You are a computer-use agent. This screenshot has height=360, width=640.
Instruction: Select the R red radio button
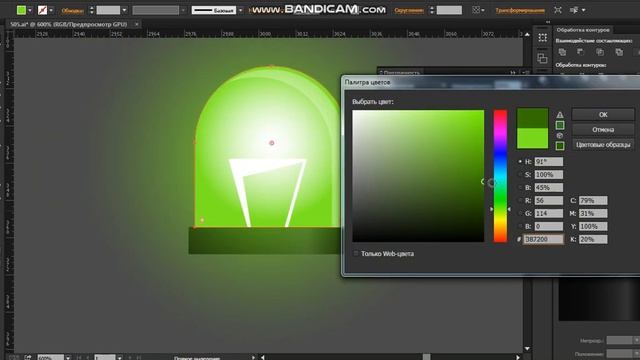pos(520,200)
